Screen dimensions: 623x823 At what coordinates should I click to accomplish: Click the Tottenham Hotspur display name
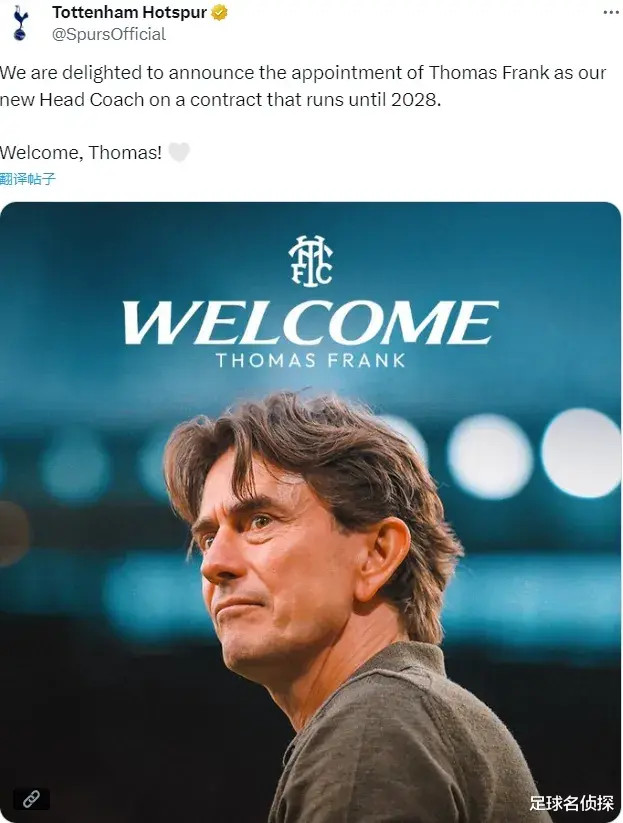coord(129,13)
